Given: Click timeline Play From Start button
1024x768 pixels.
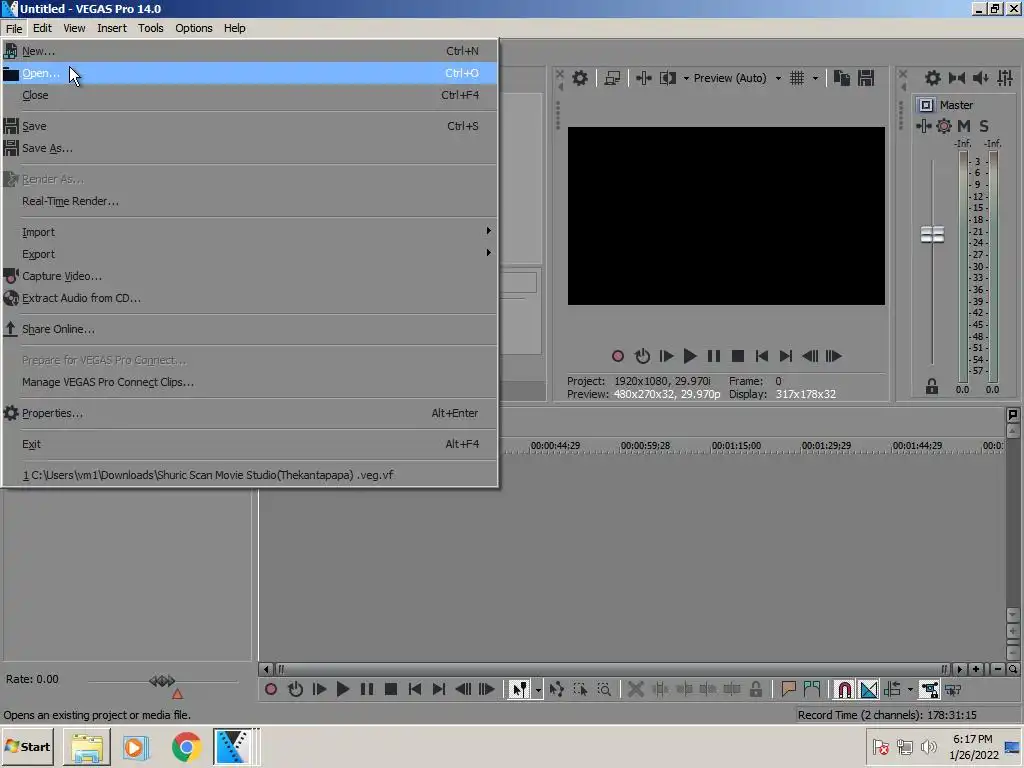Looking at the screenshot, I should pyautogui.click(x=319, y=689).
